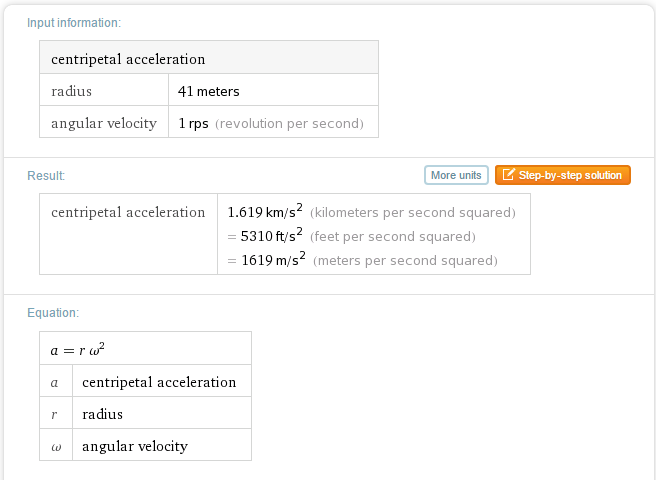
Task: Select the centripetal acceleration input header
Action: pyautogui.click(x=128, y=59)
